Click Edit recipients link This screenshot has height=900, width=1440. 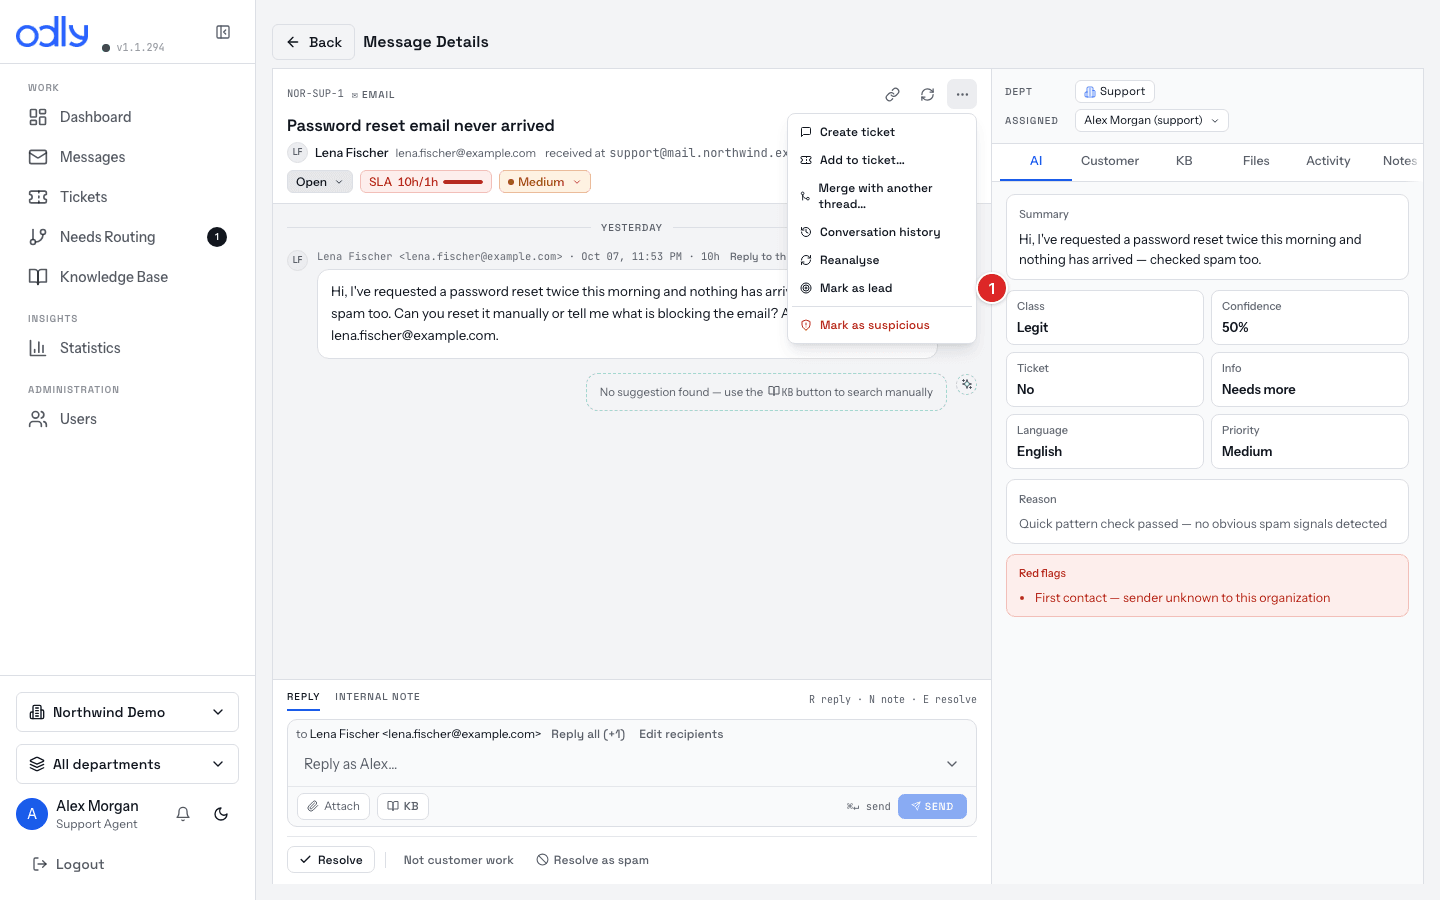(681, 734)
